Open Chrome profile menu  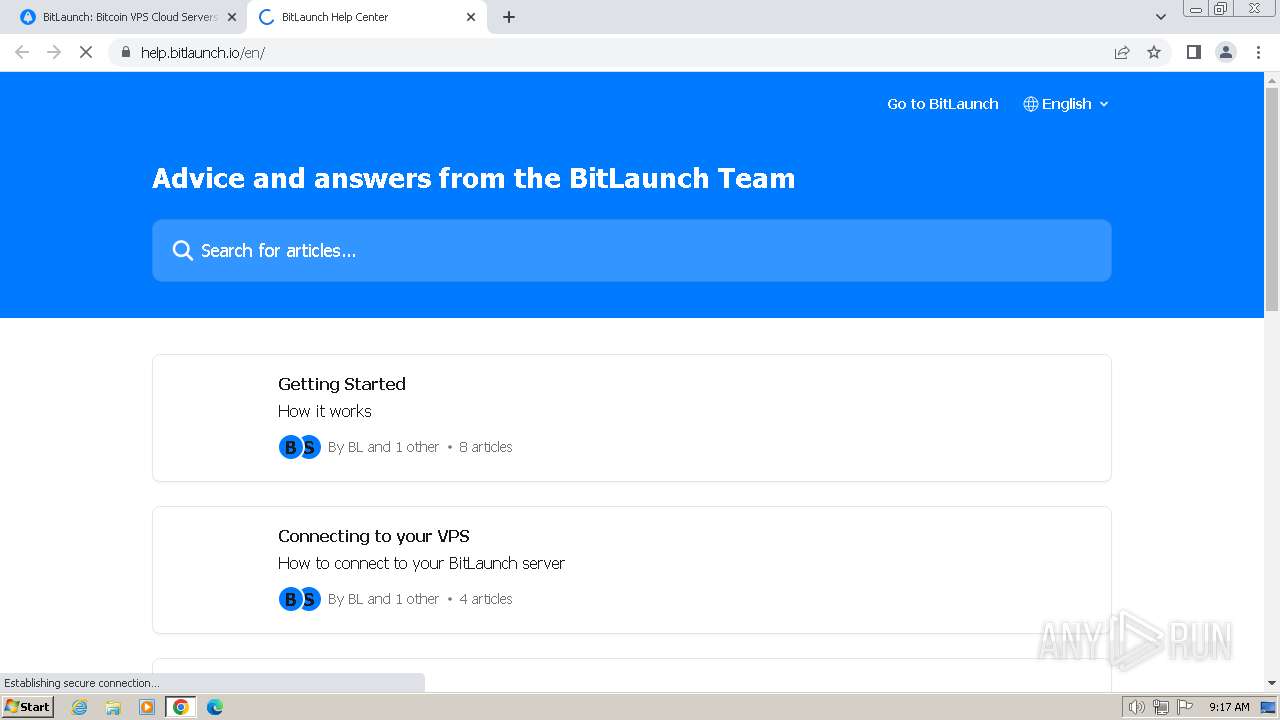coord(1226,52)
